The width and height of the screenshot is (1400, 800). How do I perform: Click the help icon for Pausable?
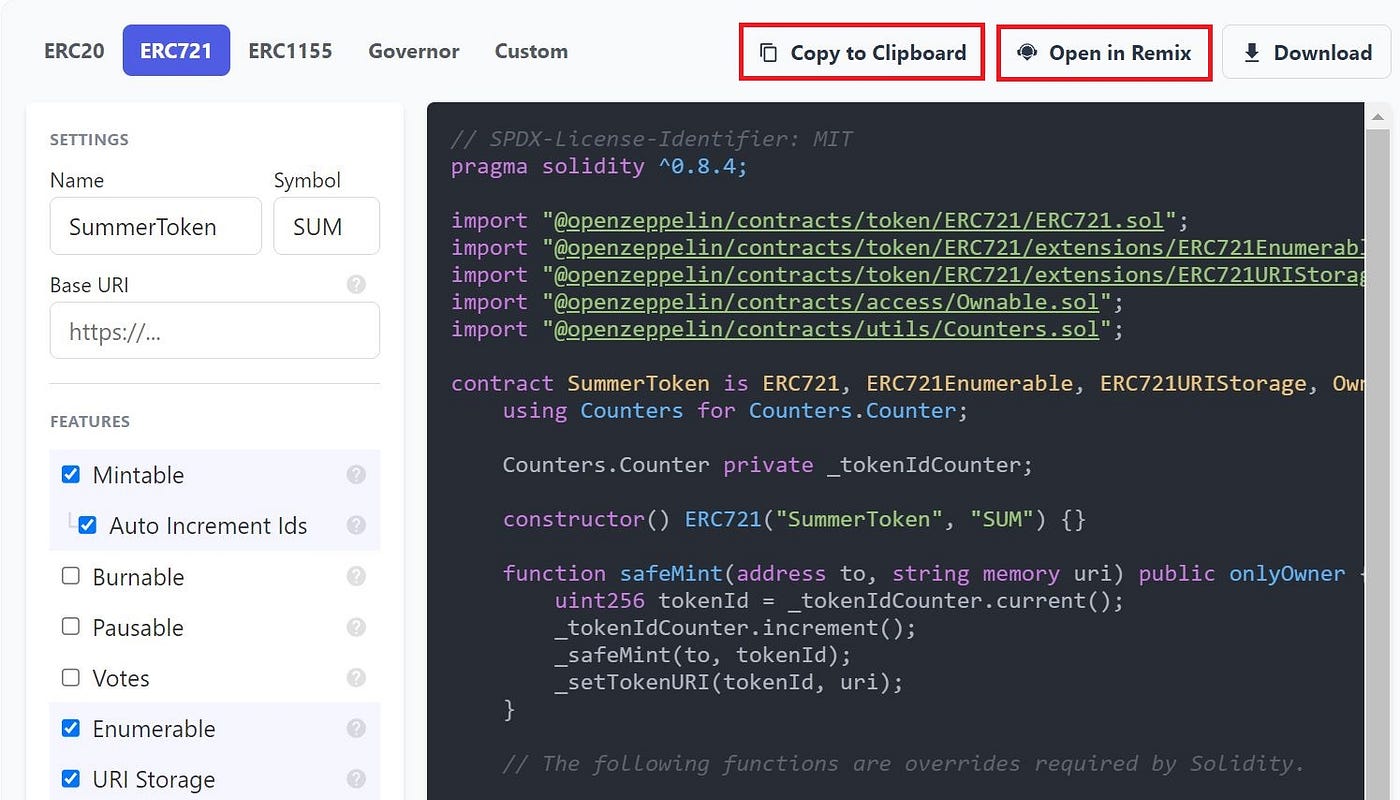(356, 627)
